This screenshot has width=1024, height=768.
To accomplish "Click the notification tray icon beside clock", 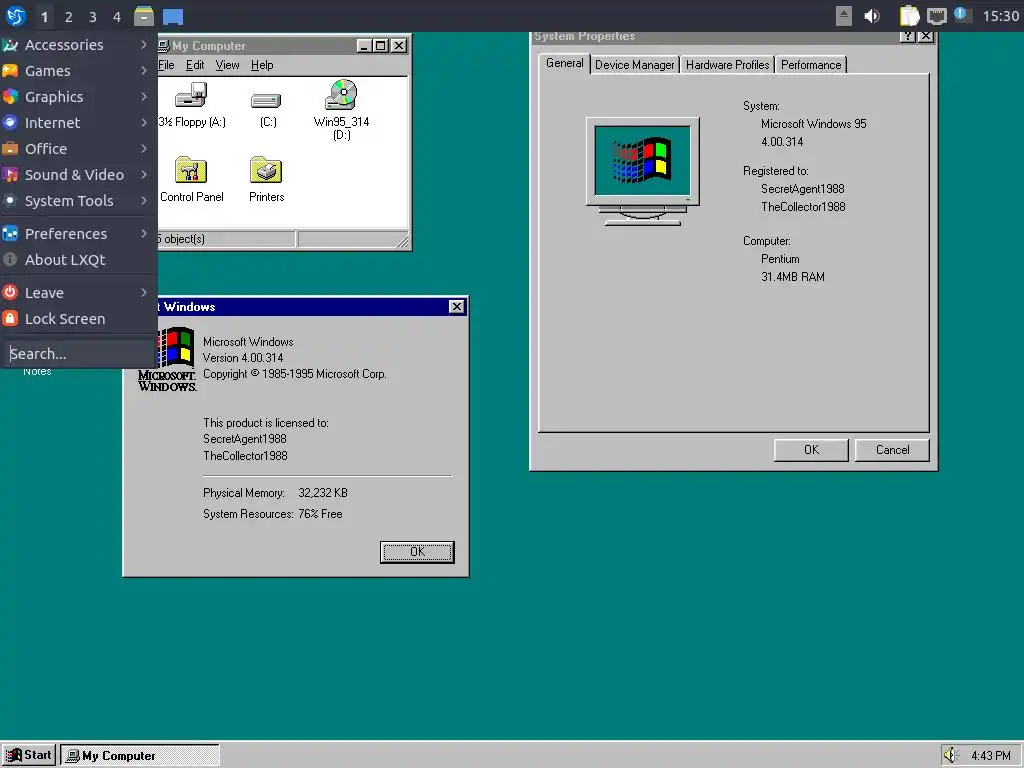I will [x=963, y=16].
